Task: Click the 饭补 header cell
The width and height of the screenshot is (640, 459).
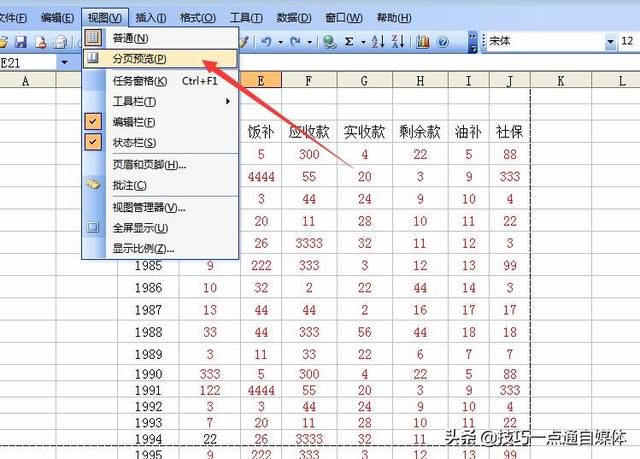Action: pos(261,132)
